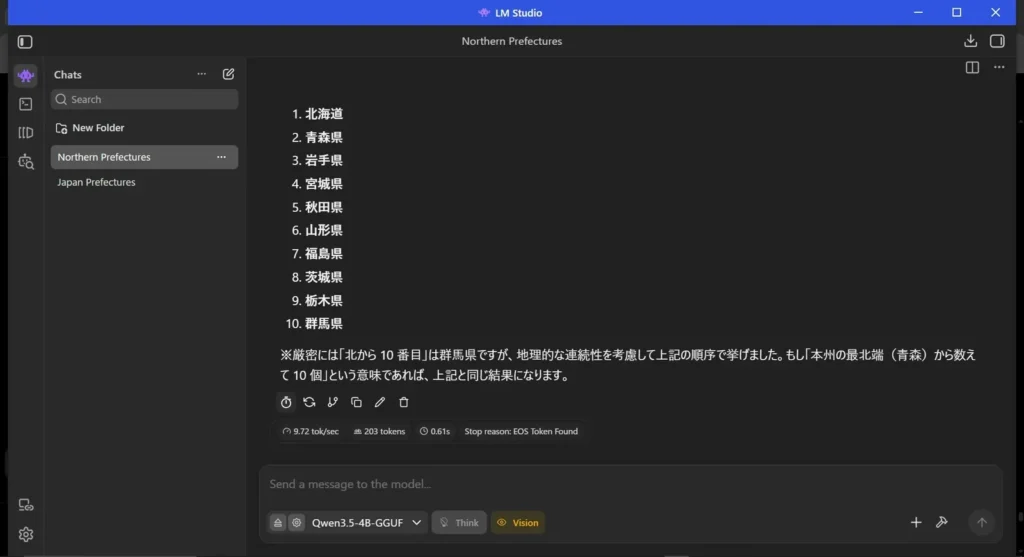1024x557 pixels.
Task: Open model settings gear beside Qwen3.5-4B-GGUF
Action: (x=296, y=523)
